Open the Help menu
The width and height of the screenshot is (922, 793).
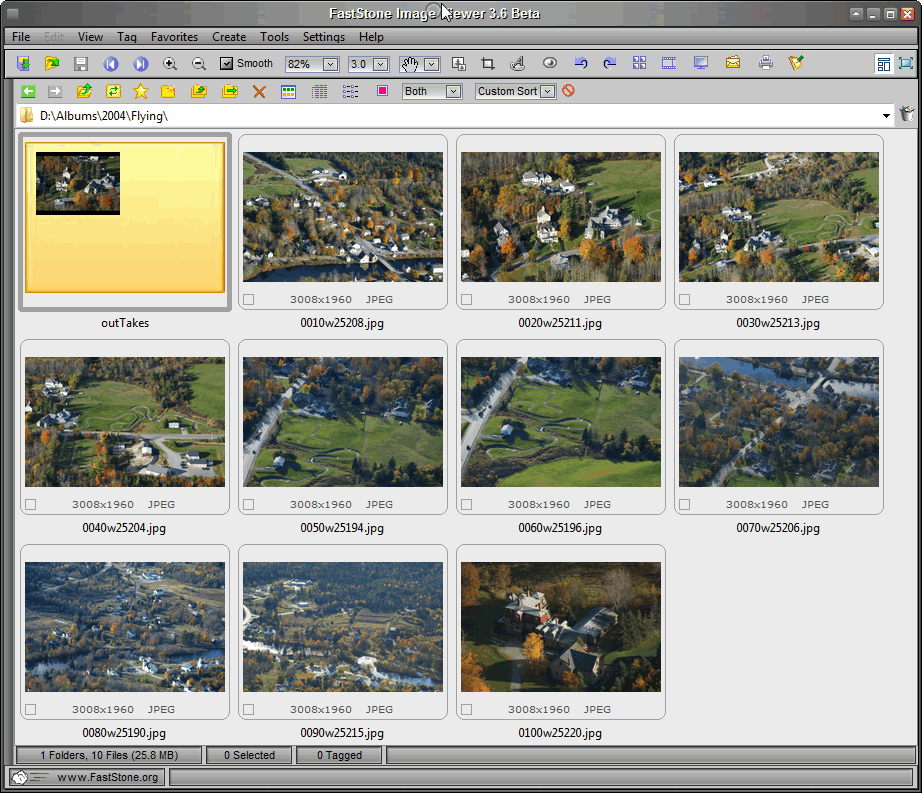click(372, 37)
